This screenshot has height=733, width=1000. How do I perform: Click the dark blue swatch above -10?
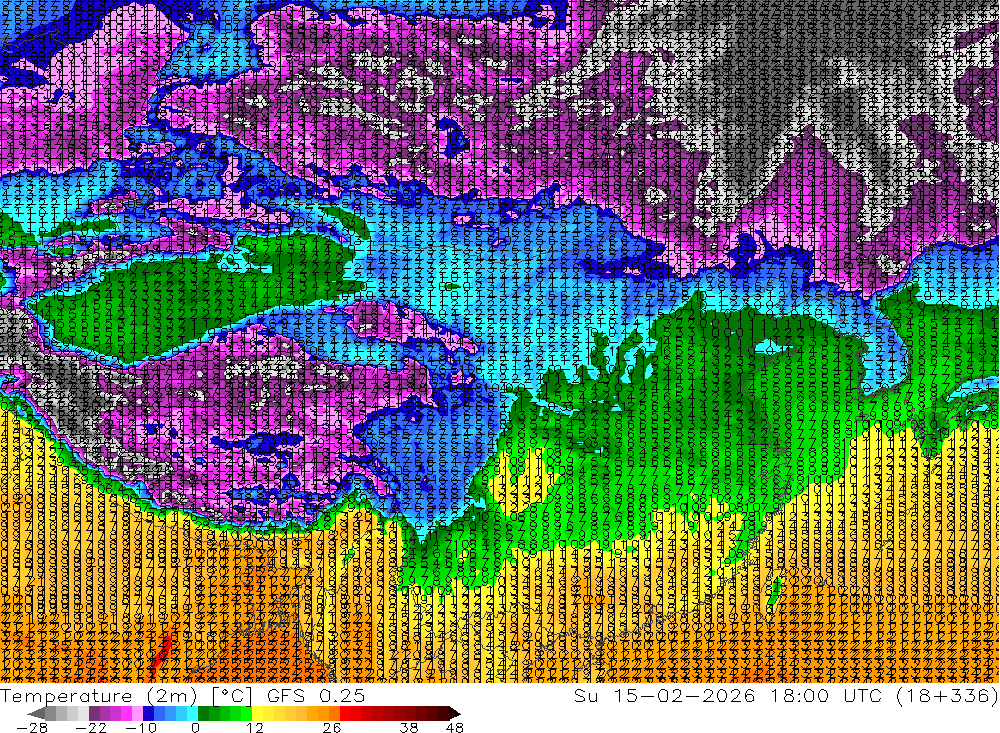(x=148, y=713)
